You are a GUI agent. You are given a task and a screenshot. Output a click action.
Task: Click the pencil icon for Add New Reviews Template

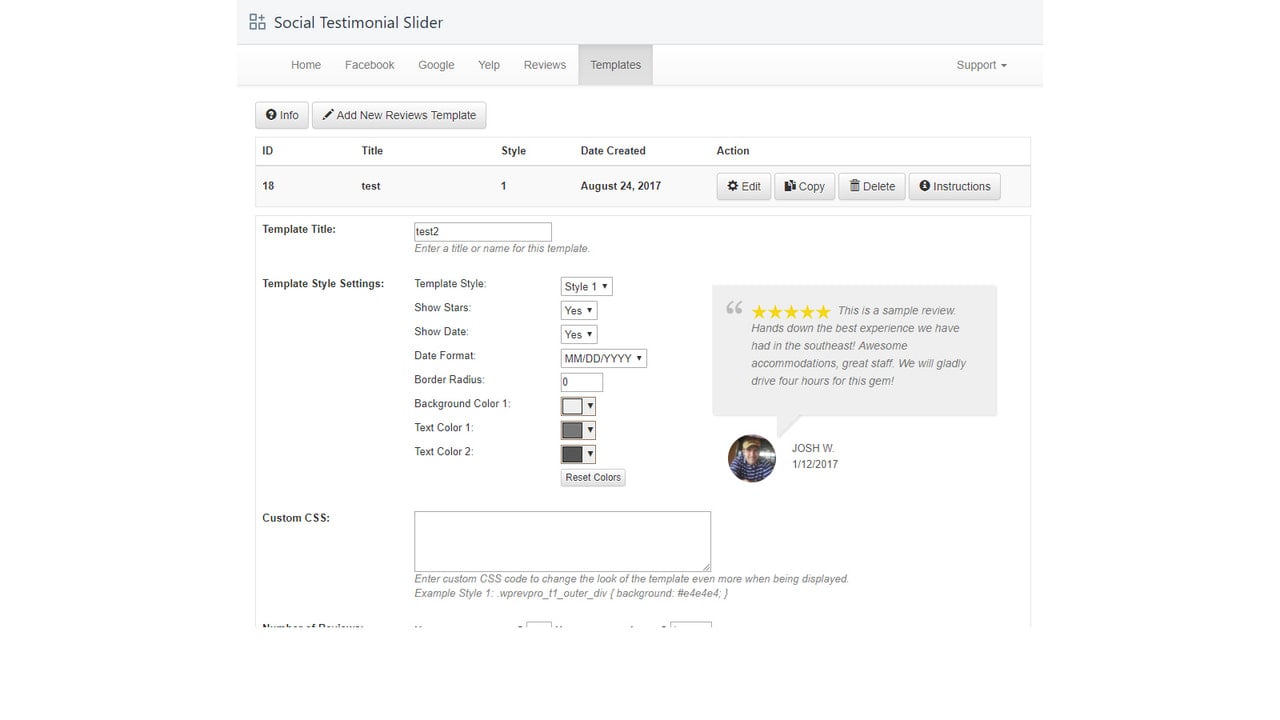pyautogui.click(x=328, y=115)
